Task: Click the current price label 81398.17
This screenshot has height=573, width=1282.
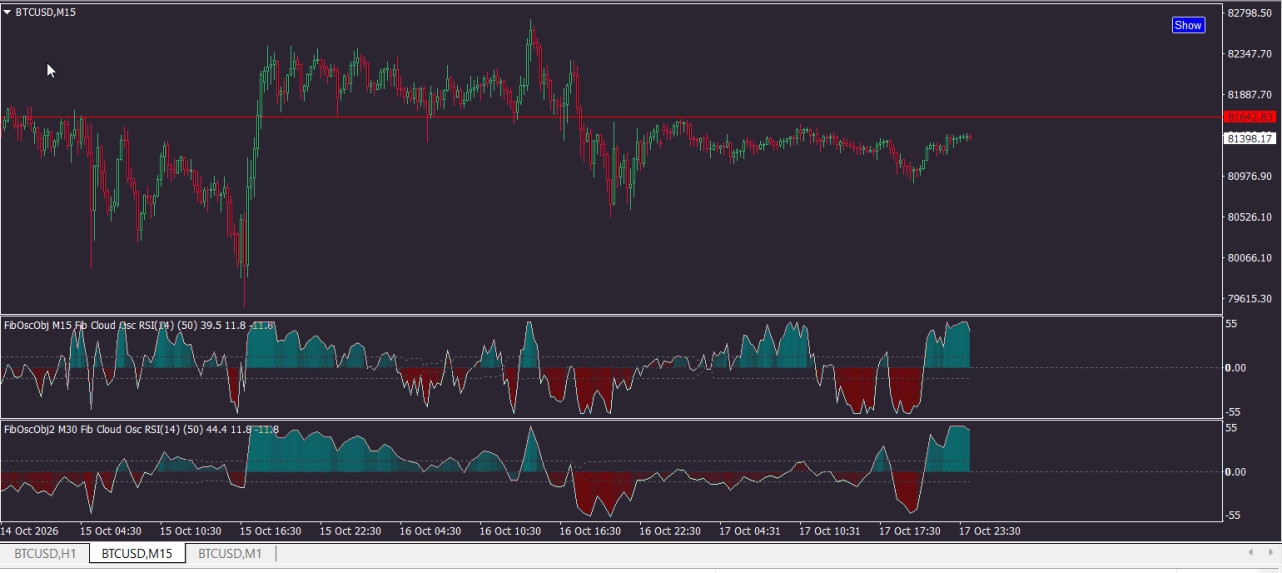Action: (x=1250, y=138)
